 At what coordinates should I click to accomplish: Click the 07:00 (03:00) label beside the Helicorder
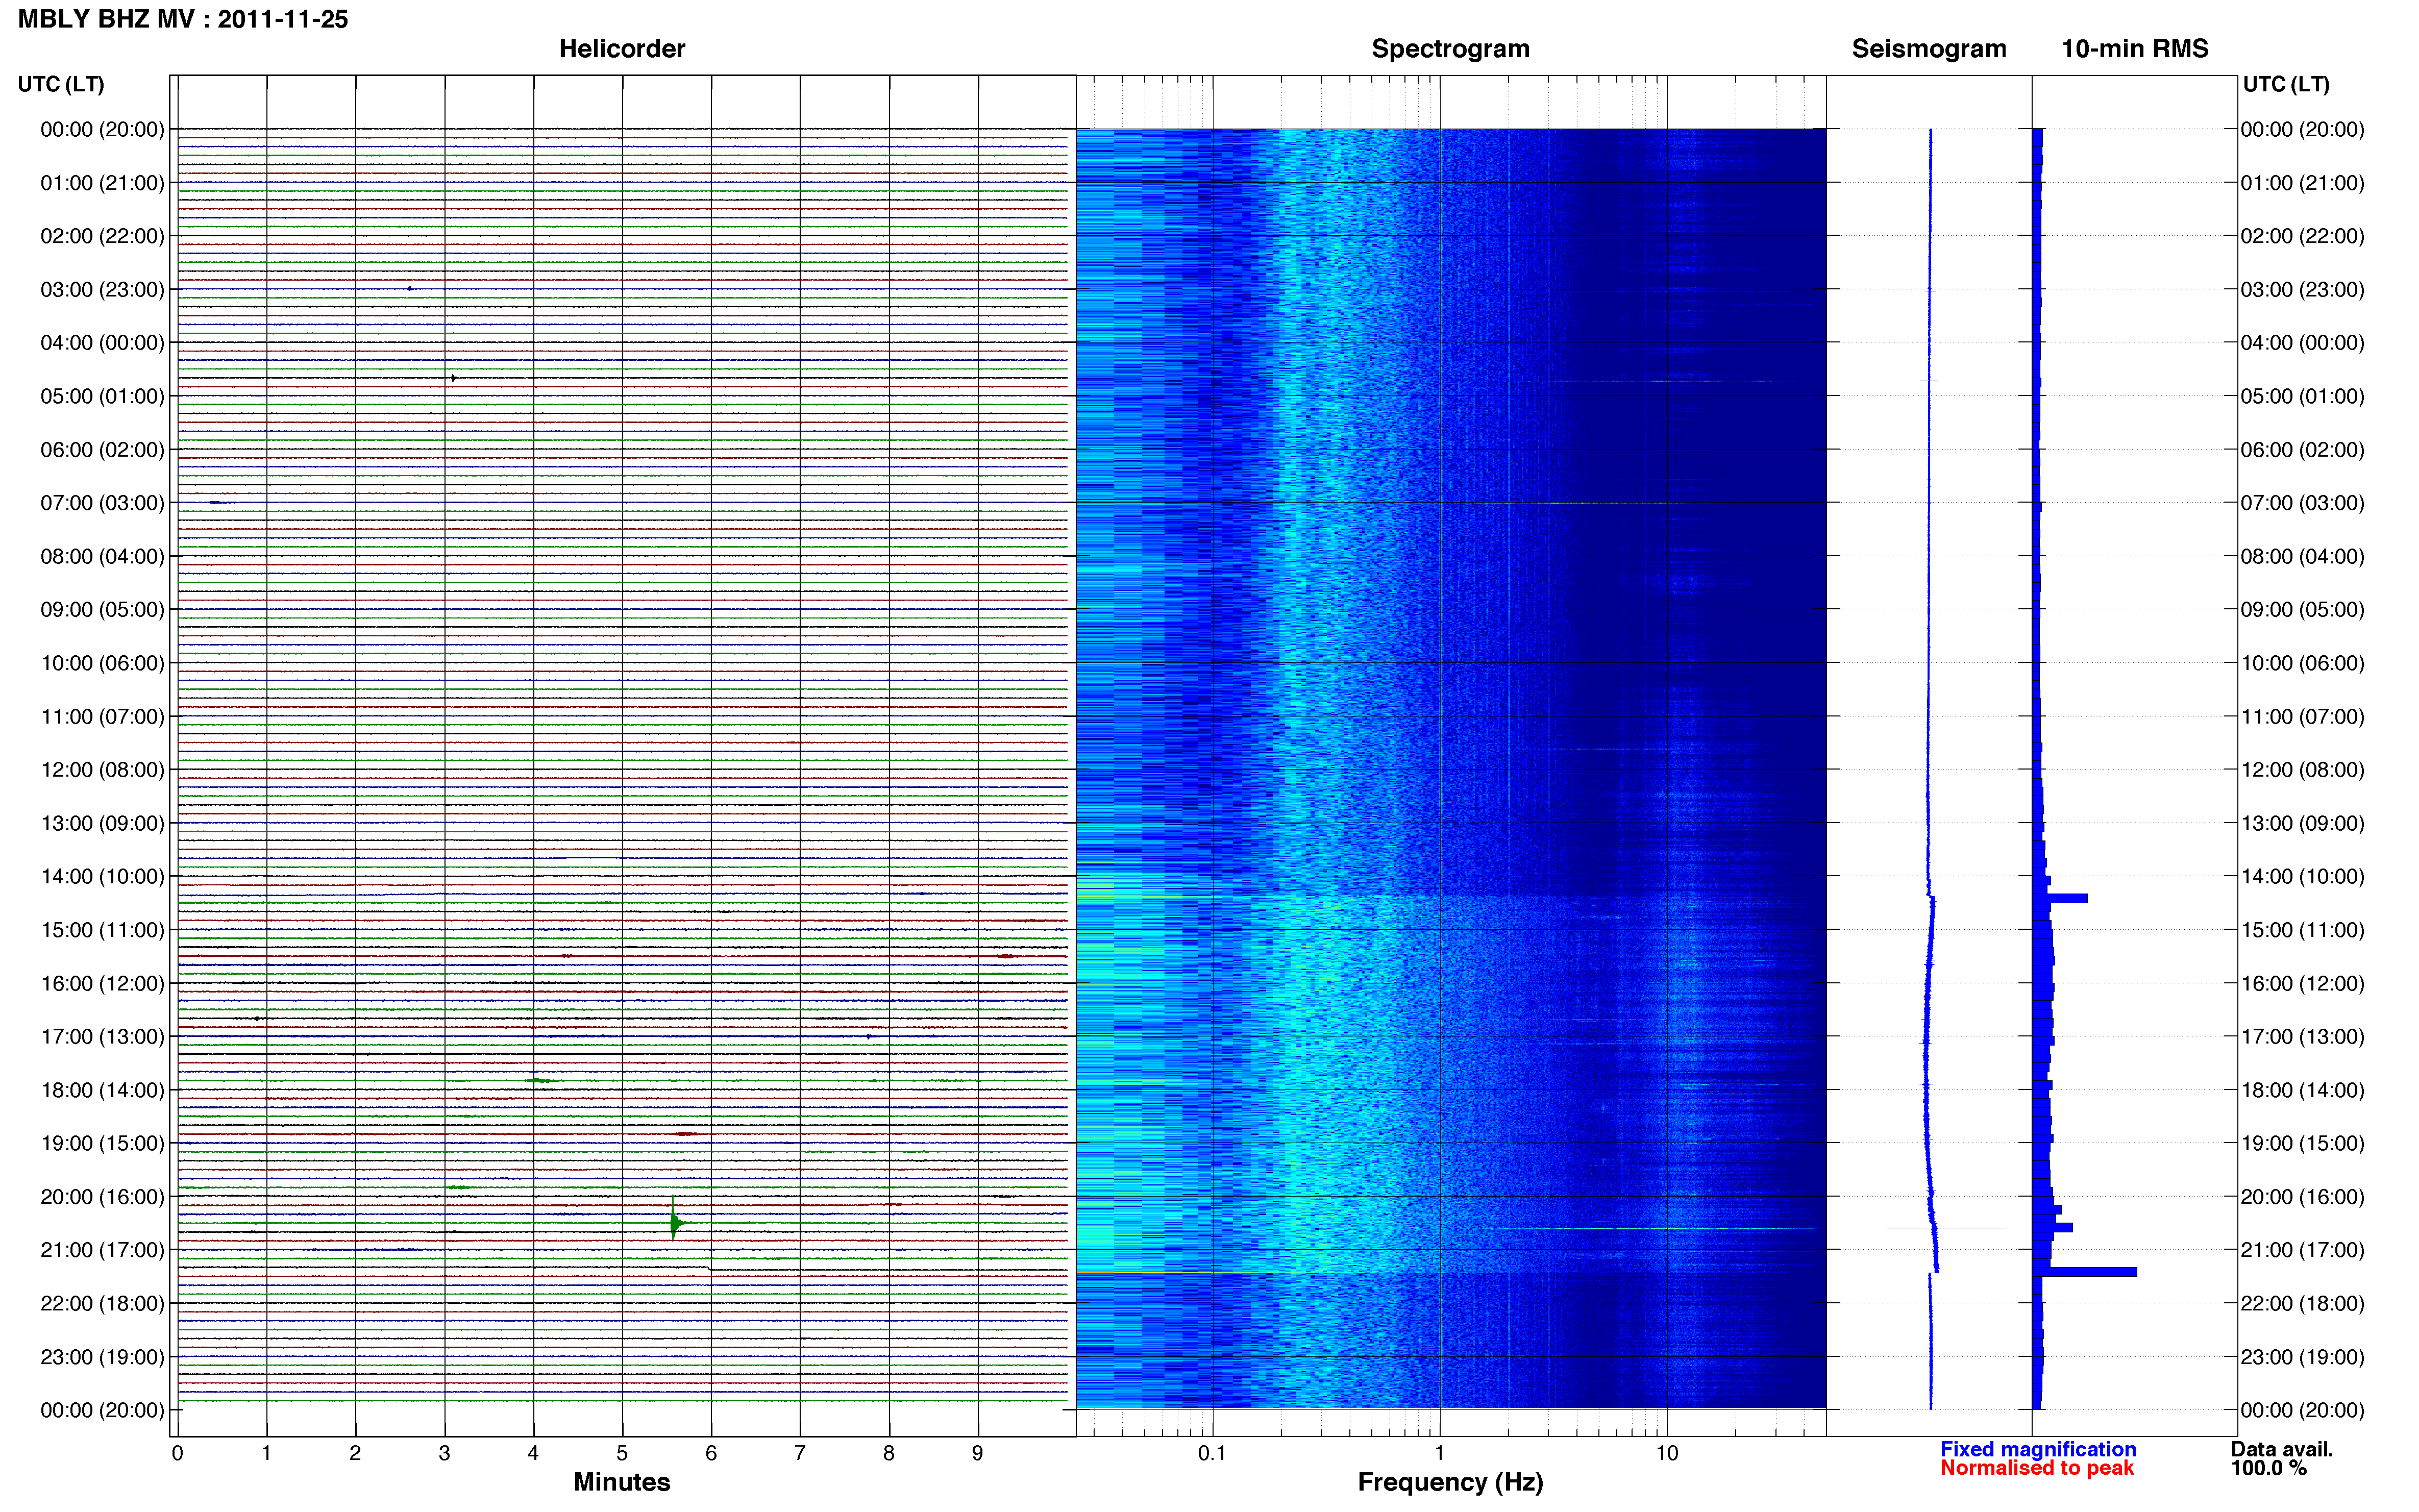(102, 503)
